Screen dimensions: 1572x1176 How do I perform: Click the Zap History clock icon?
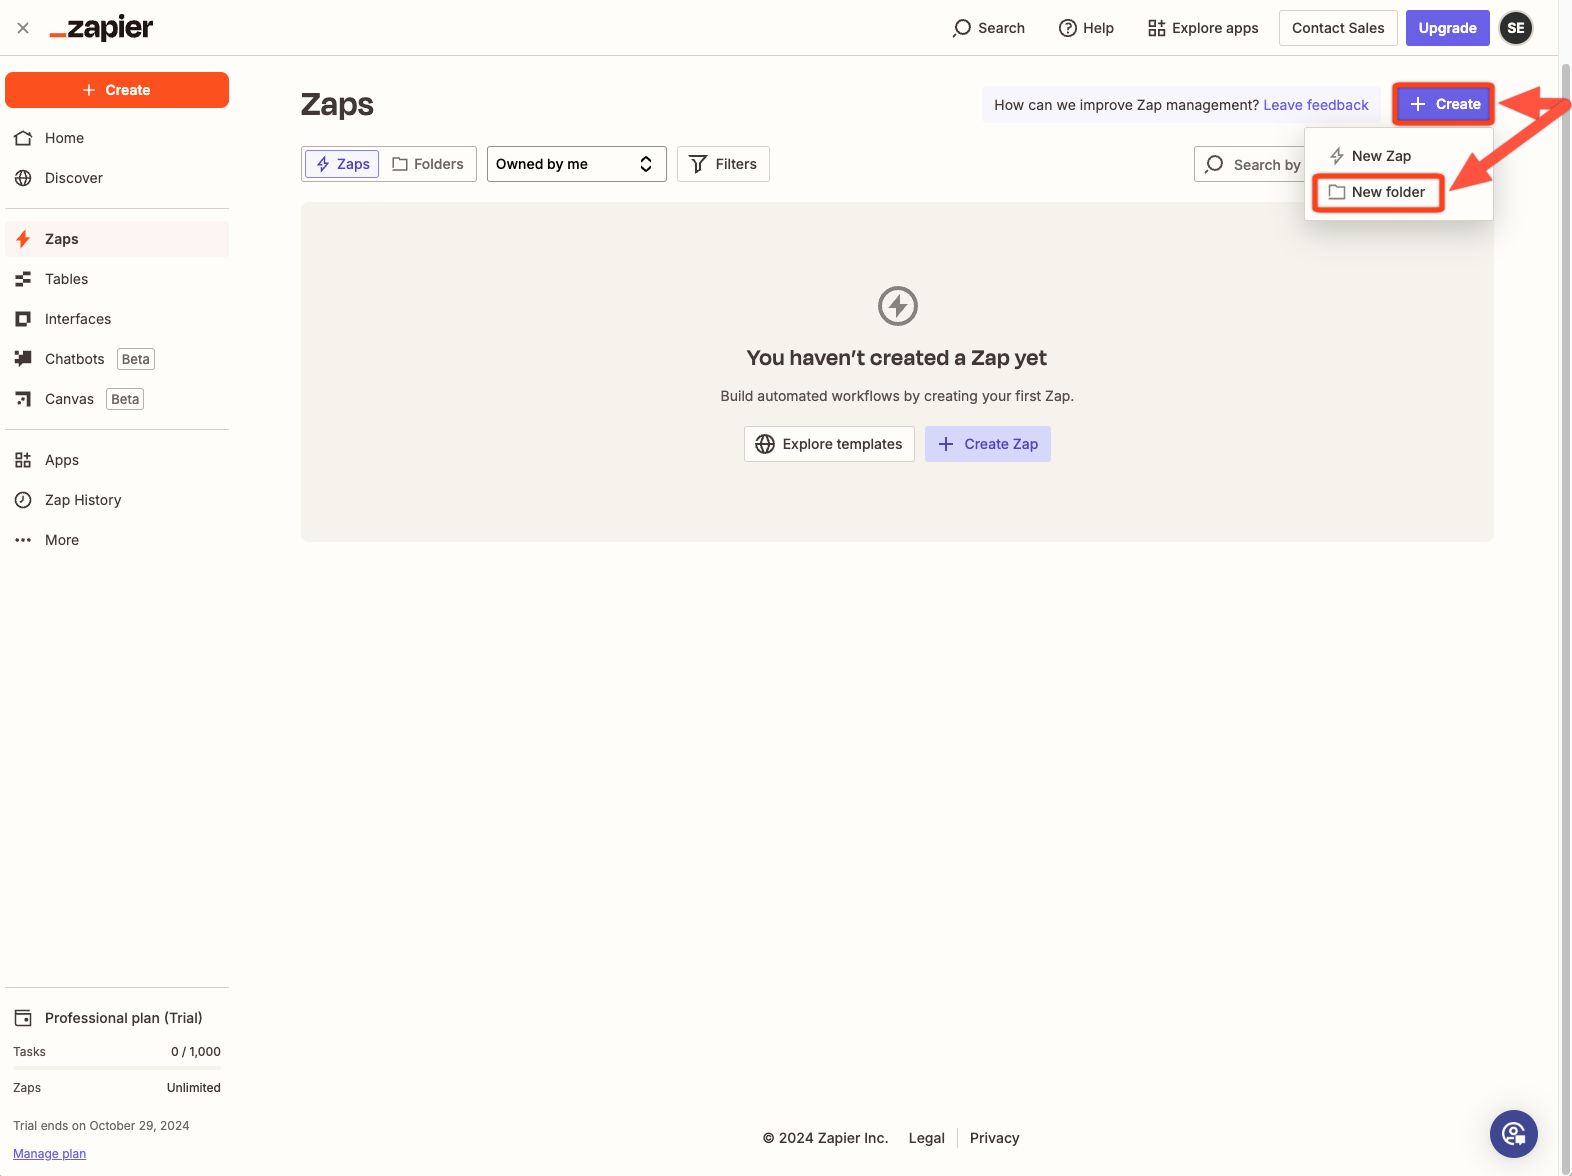click(23, 500)
